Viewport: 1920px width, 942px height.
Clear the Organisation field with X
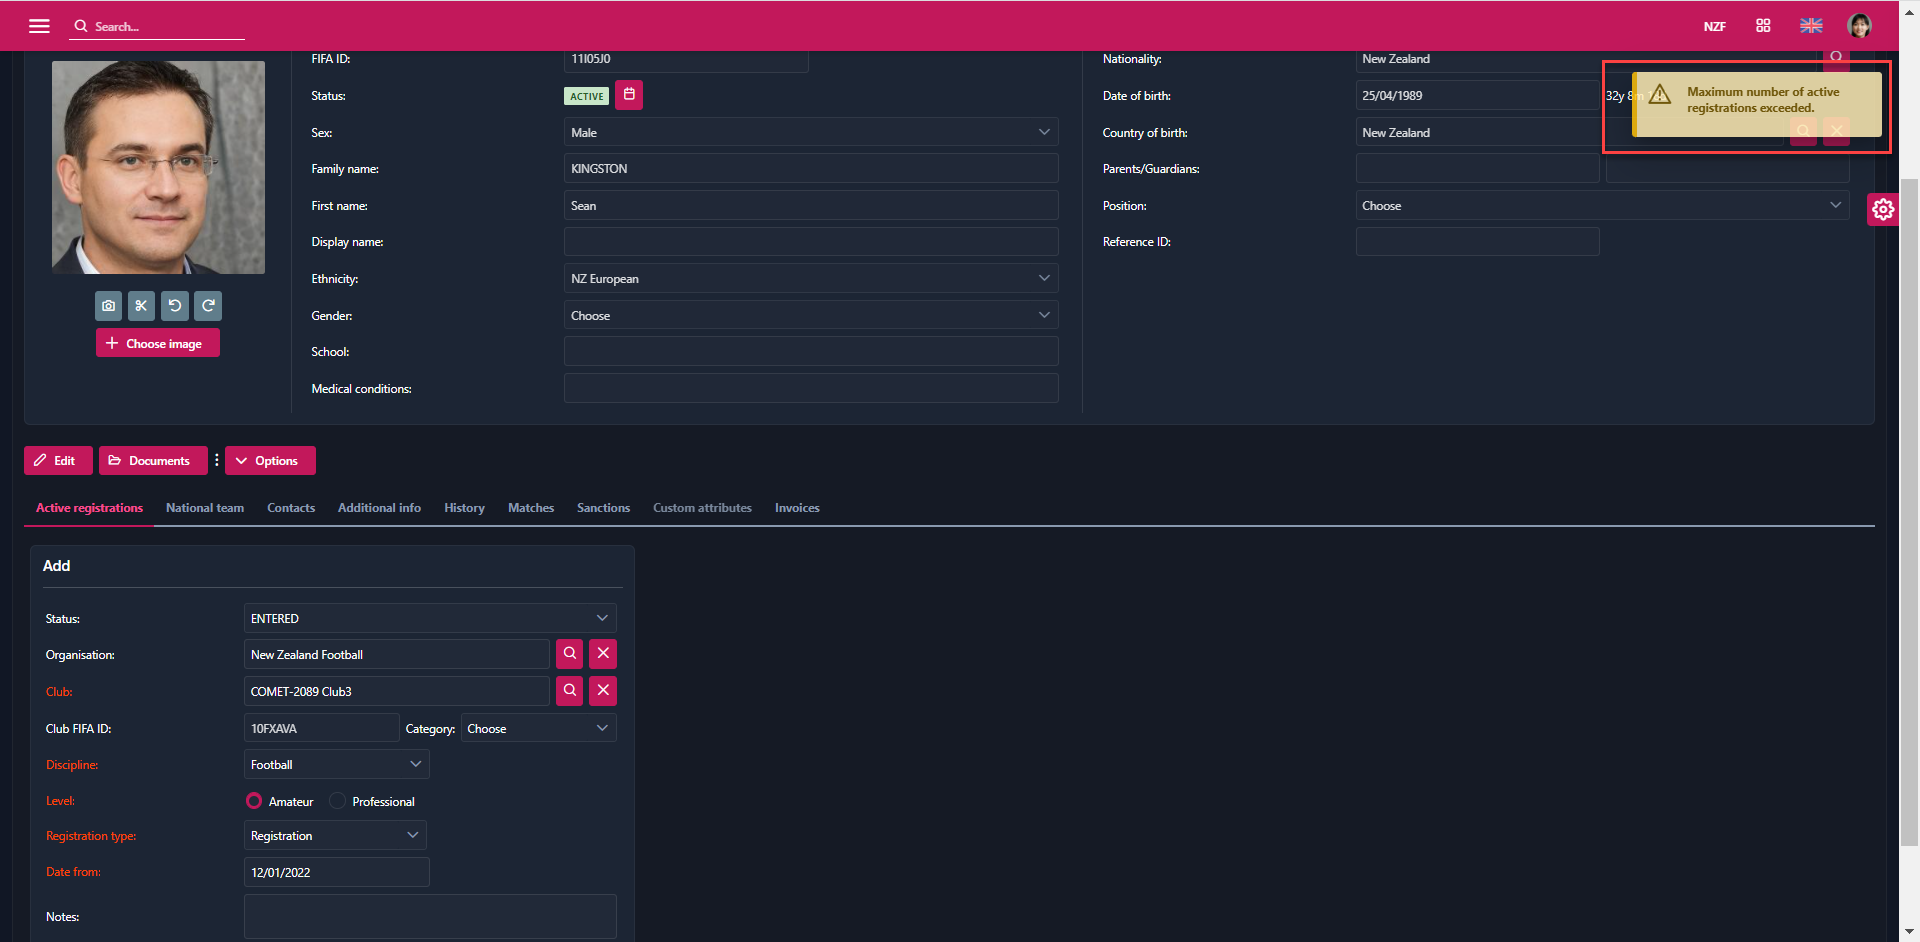tap(603, 654)
